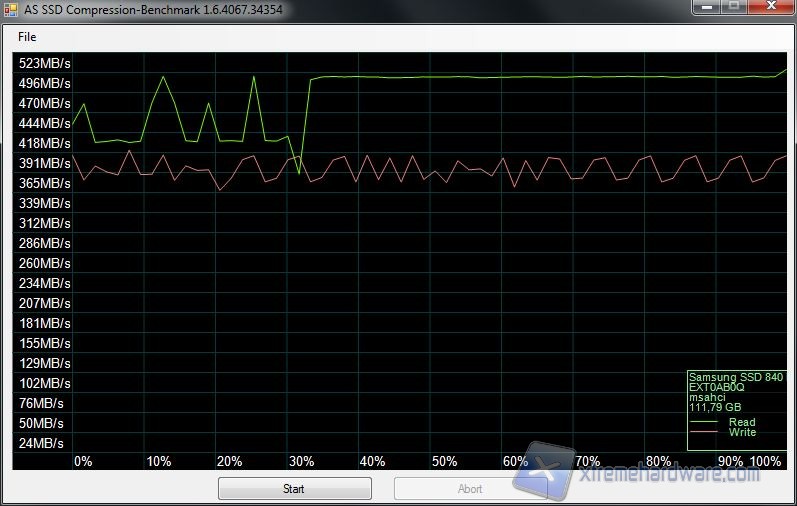Image resolution: width=797 pixels, height=506 pixels.
Task: Click the 0% marker on the X-axis
Action: click(x=83, y=461)
